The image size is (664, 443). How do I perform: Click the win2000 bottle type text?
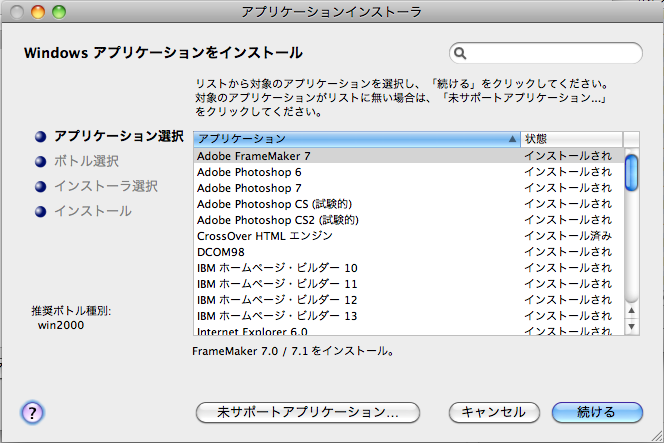point(61,325)
